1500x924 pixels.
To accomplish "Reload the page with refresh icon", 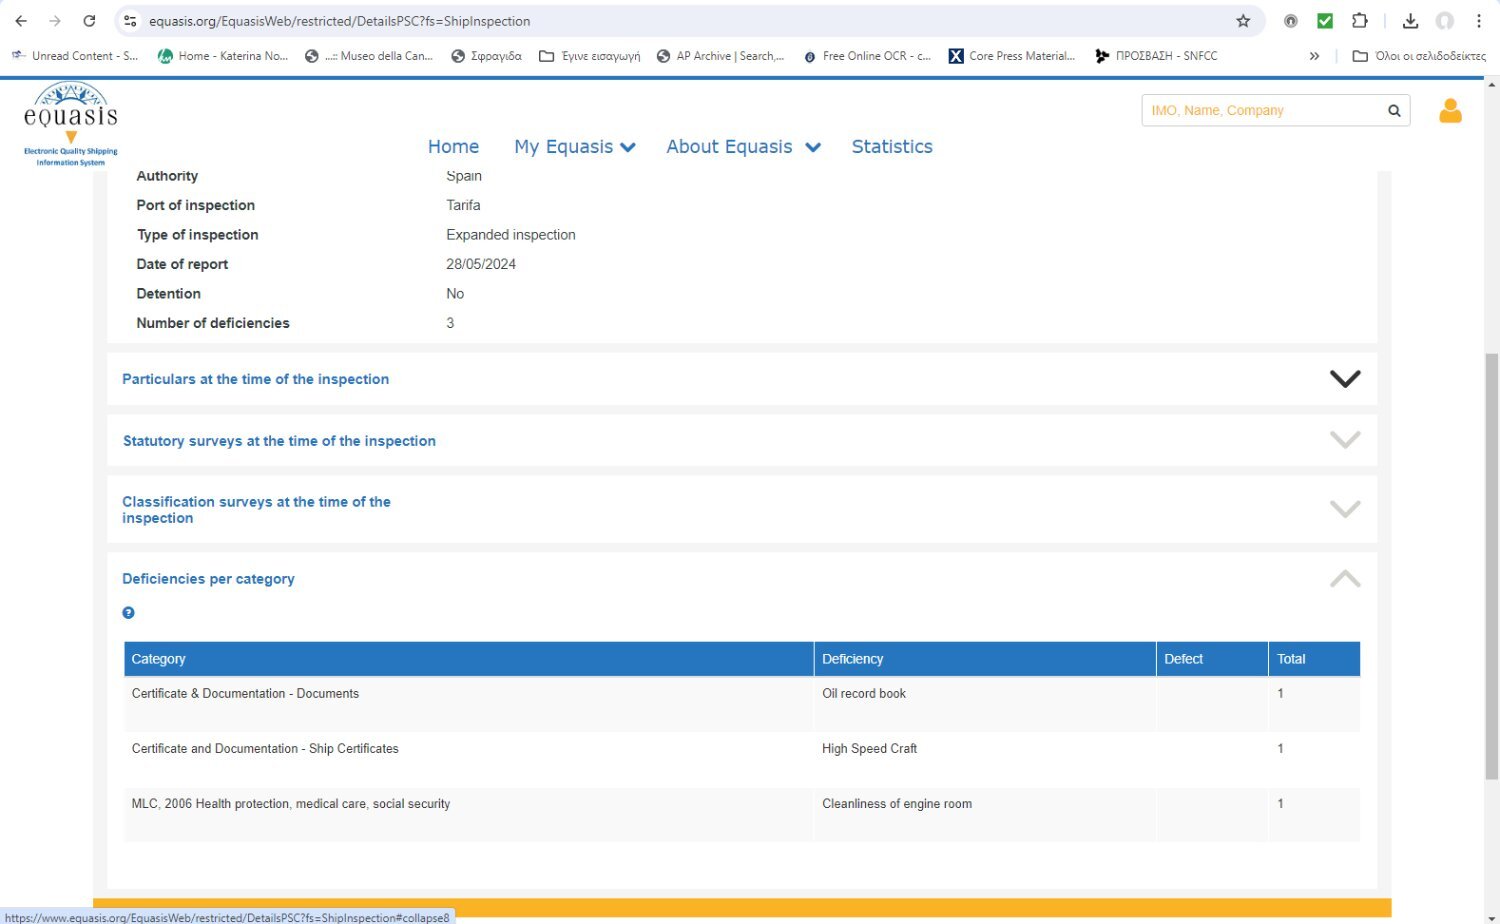I will (x=89, y=21).
